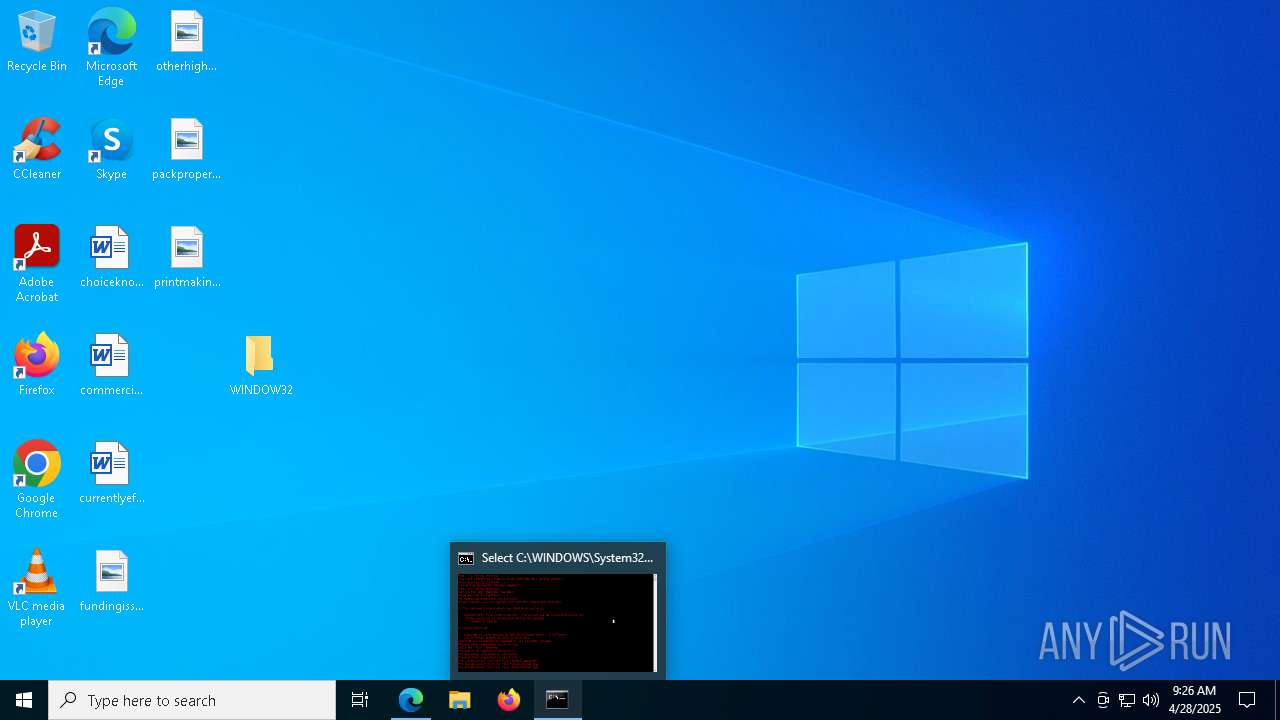This screenshot has width=1280, height=720.
Task: Click the Command Prompt taskbar button
Action: [558, 700]
